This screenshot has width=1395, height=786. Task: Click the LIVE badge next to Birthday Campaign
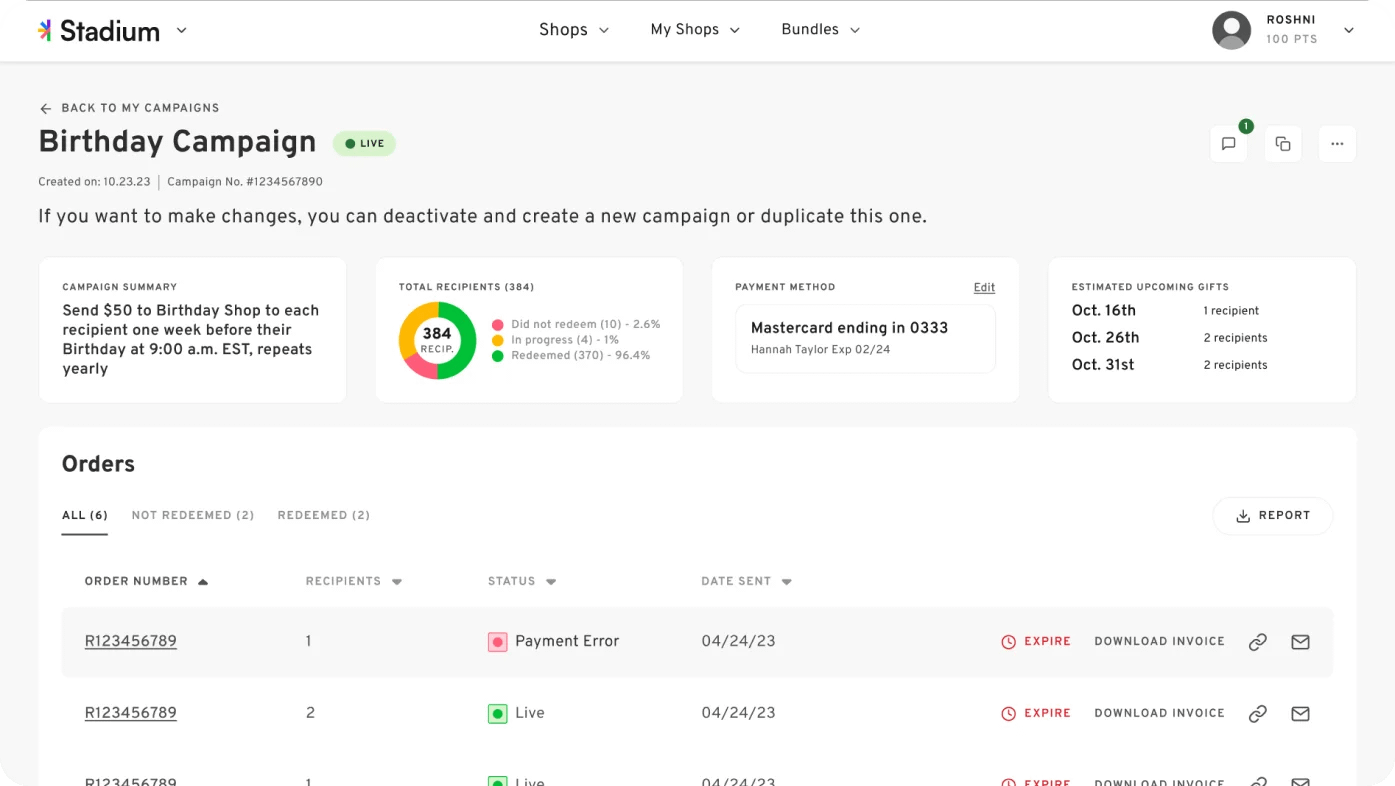coord(364,143)
